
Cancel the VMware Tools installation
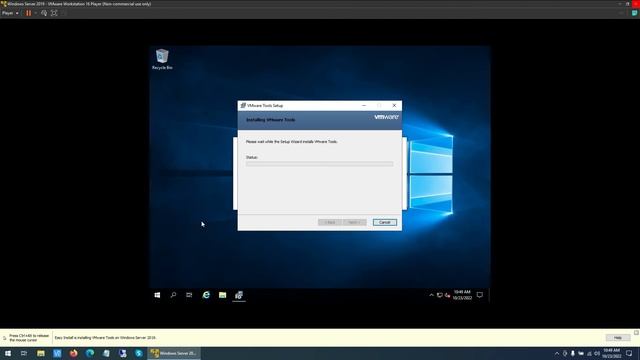click(384, 222)
